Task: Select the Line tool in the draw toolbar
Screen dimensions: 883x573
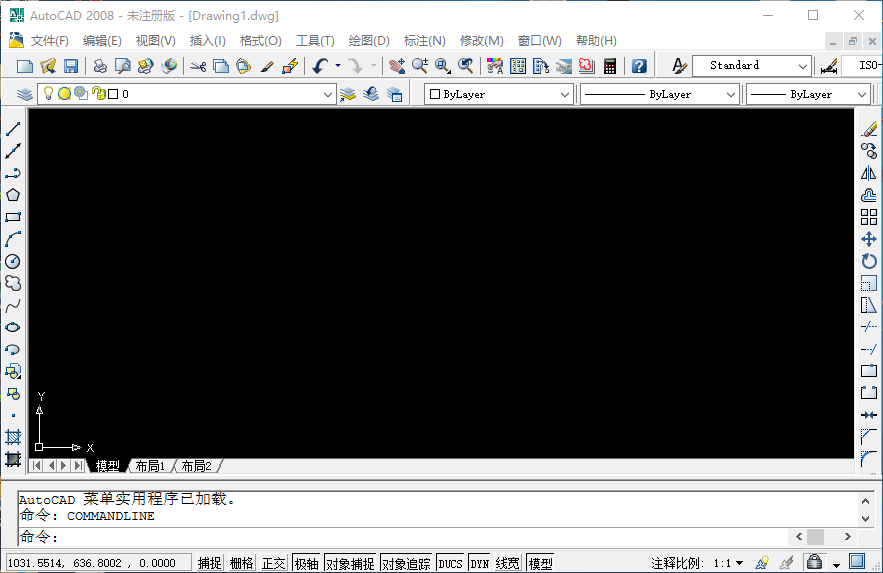Action: click(13, 129)
